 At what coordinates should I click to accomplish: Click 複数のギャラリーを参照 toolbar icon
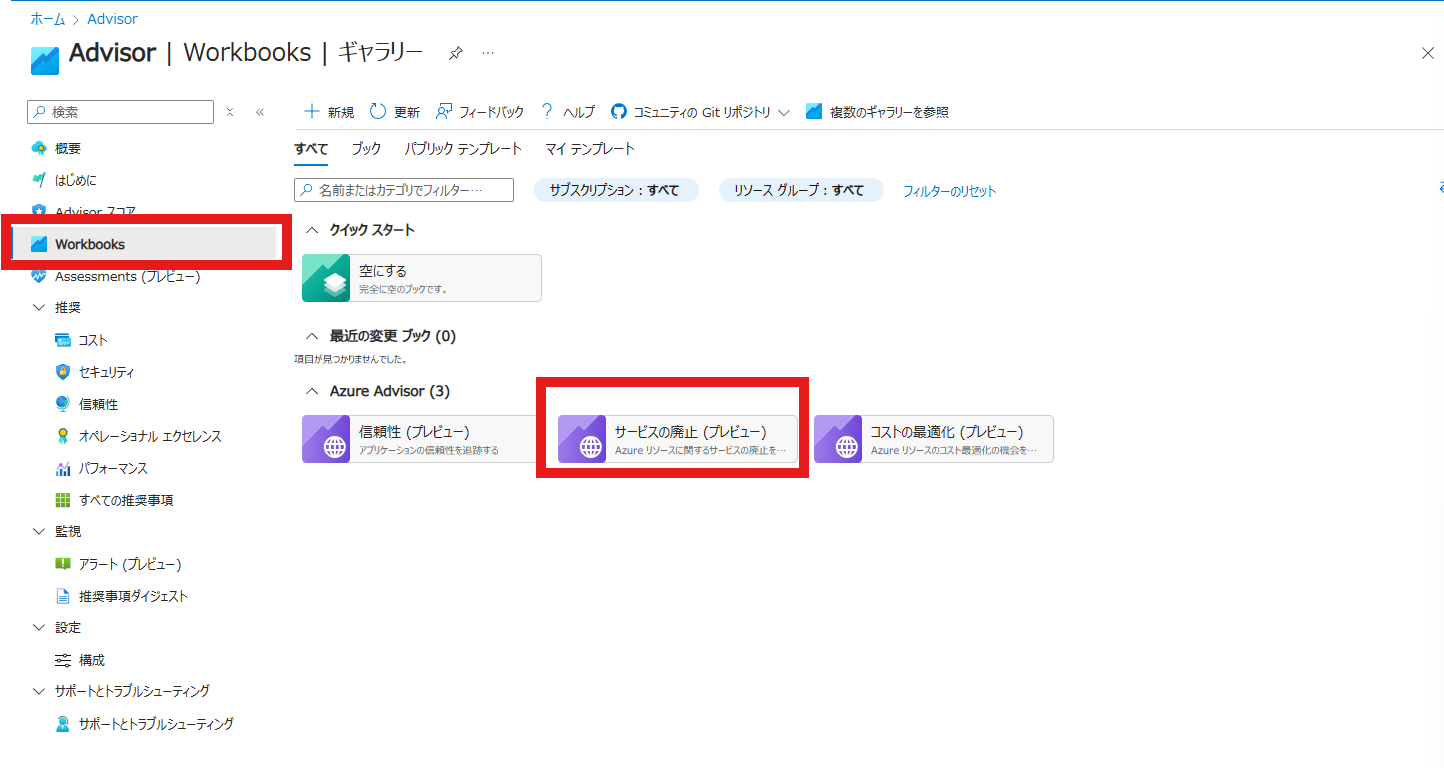[x=814, y=112]
